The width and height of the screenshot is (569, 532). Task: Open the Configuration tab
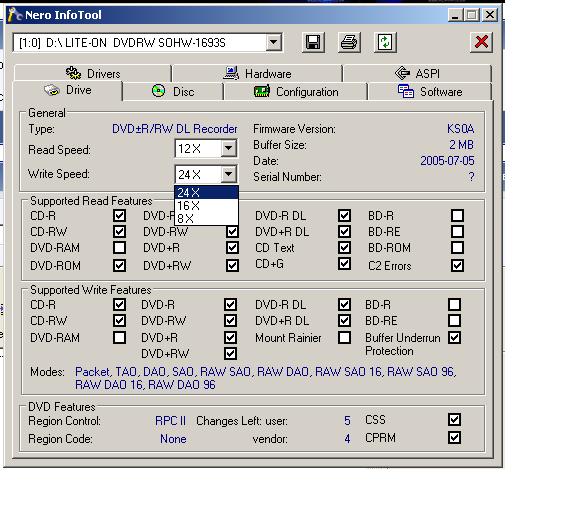[x=295, y=91]
